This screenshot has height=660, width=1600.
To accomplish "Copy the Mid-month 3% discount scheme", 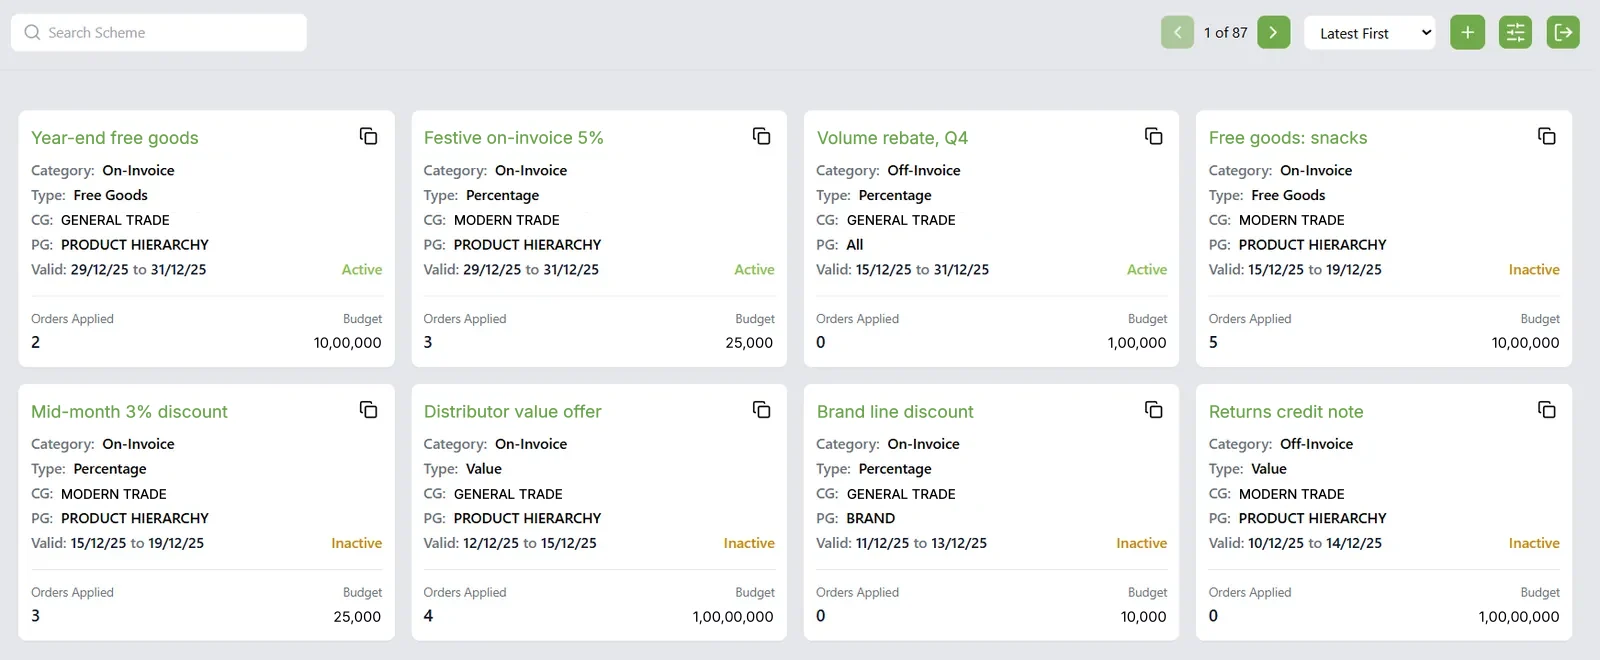I will [x=368, y=410].
